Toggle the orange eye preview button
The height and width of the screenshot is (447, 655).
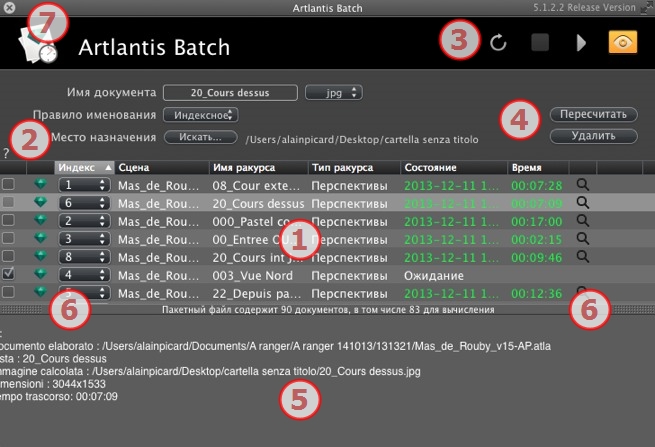tap(623, 42)
